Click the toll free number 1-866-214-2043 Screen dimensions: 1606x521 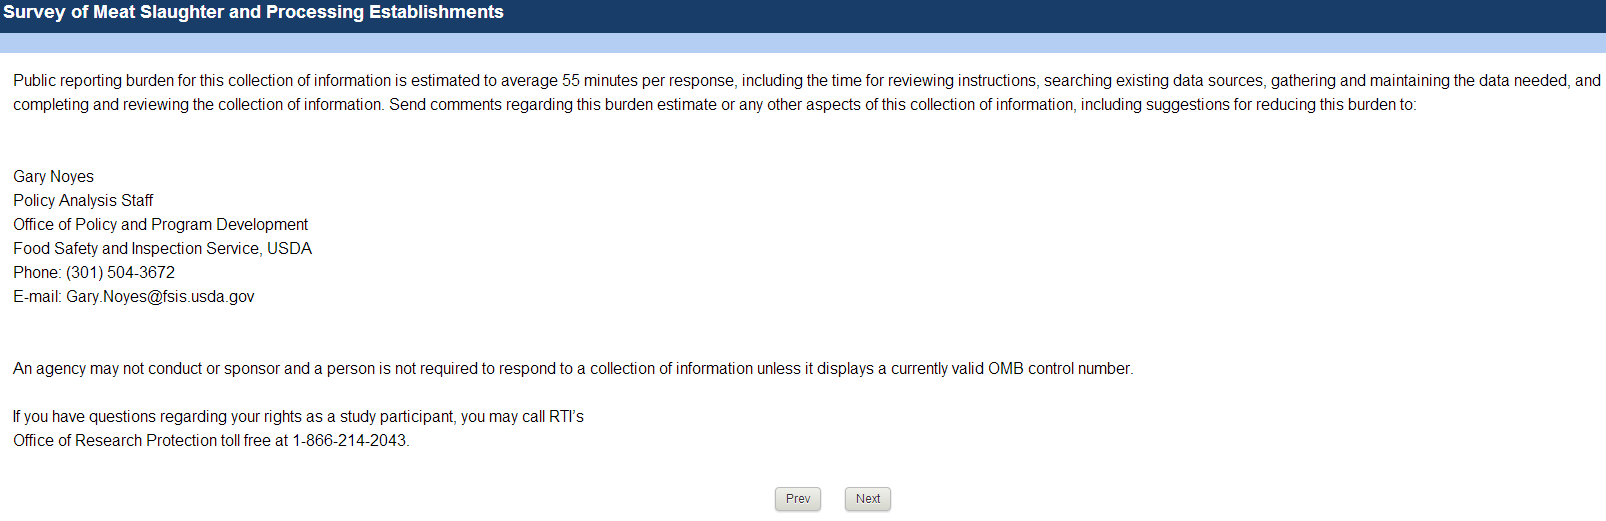click(349, 441)
